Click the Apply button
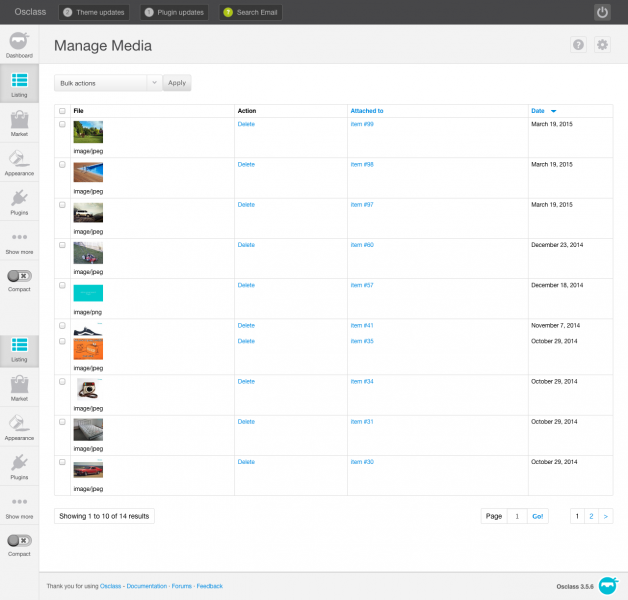 tap(177, 83)
